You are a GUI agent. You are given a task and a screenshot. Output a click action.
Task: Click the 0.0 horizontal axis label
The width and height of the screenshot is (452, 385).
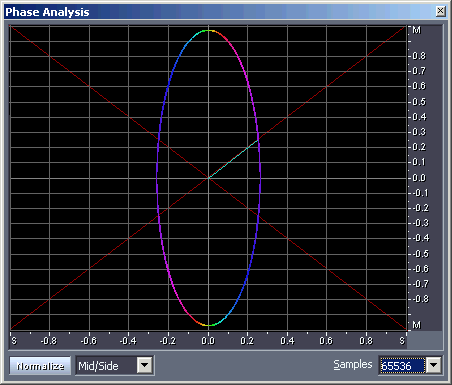pyautogui.click(x=208, y=341)
